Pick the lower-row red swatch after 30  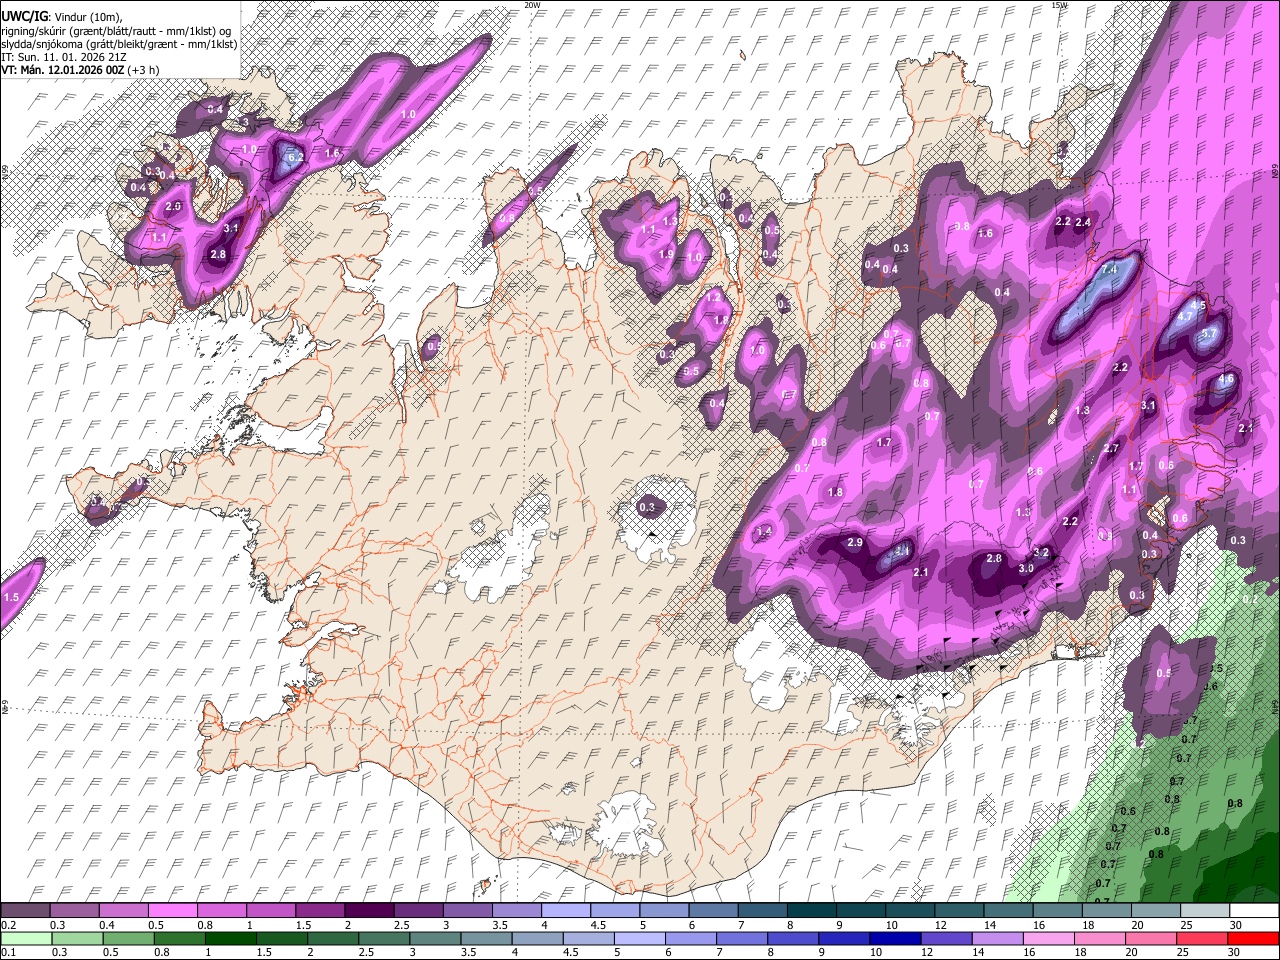1252,938
